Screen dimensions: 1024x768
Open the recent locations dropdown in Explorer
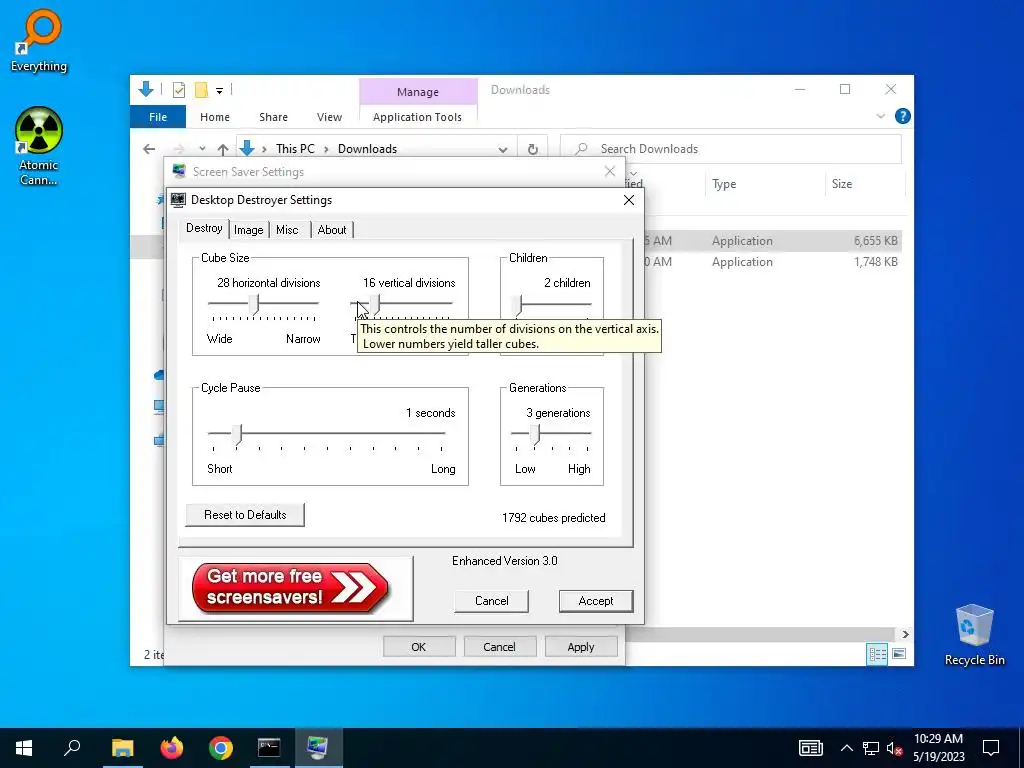pyautogui.click(x=202, y=149)
